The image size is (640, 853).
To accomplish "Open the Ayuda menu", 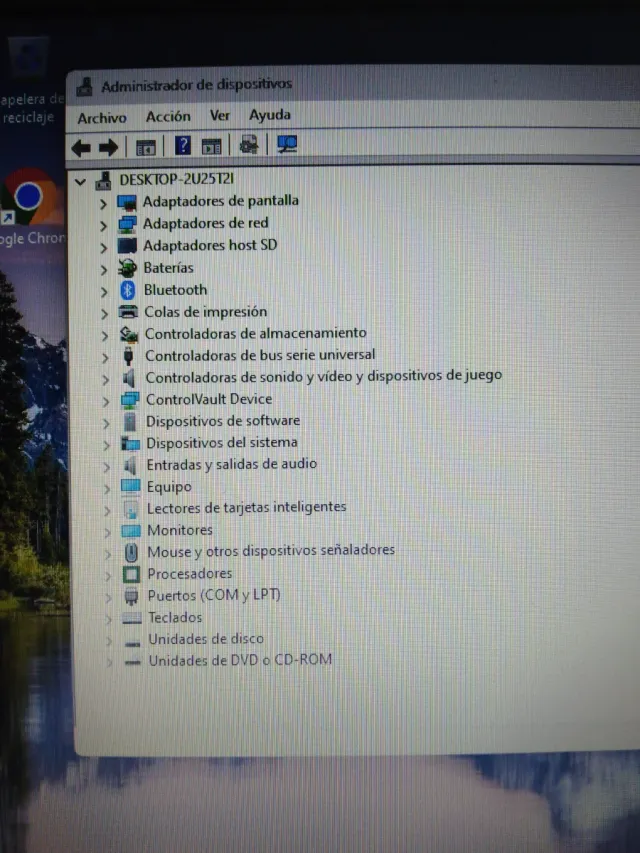I will tap(270, 115).
